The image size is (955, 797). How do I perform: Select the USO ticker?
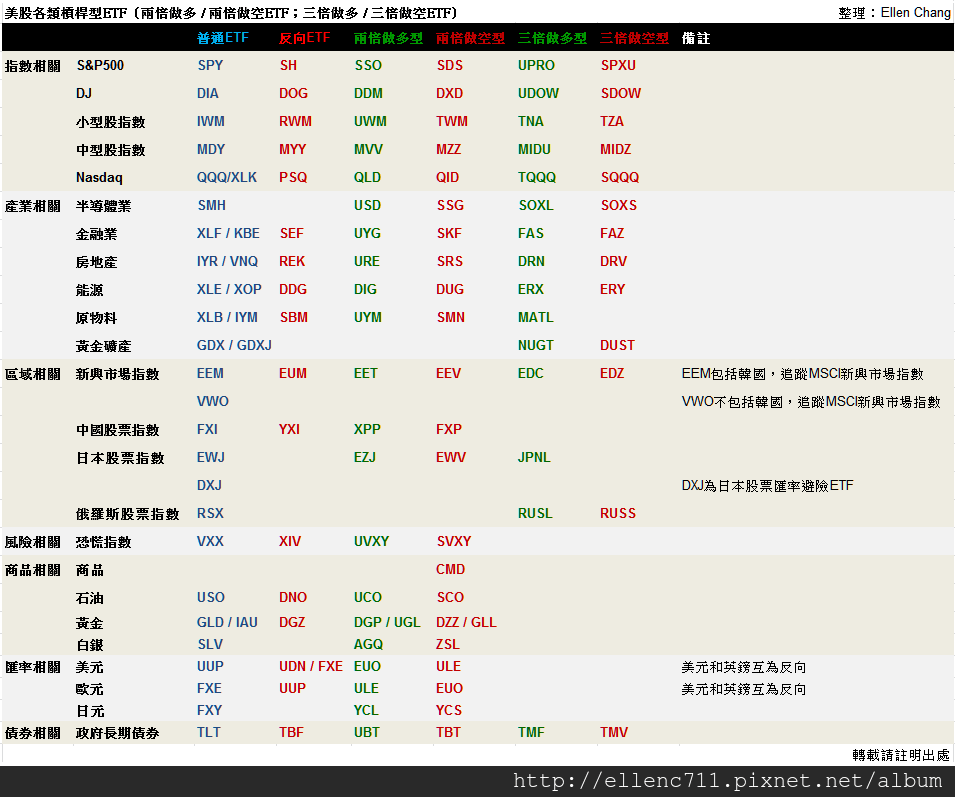pyautogui.click(x=211, y=597)
